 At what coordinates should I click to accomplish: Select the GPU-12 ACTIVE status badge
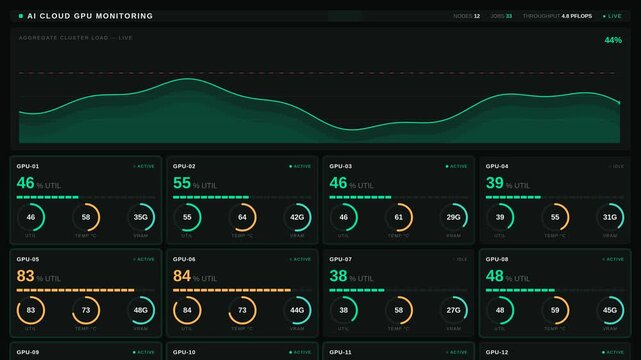(x=613, y=352)
